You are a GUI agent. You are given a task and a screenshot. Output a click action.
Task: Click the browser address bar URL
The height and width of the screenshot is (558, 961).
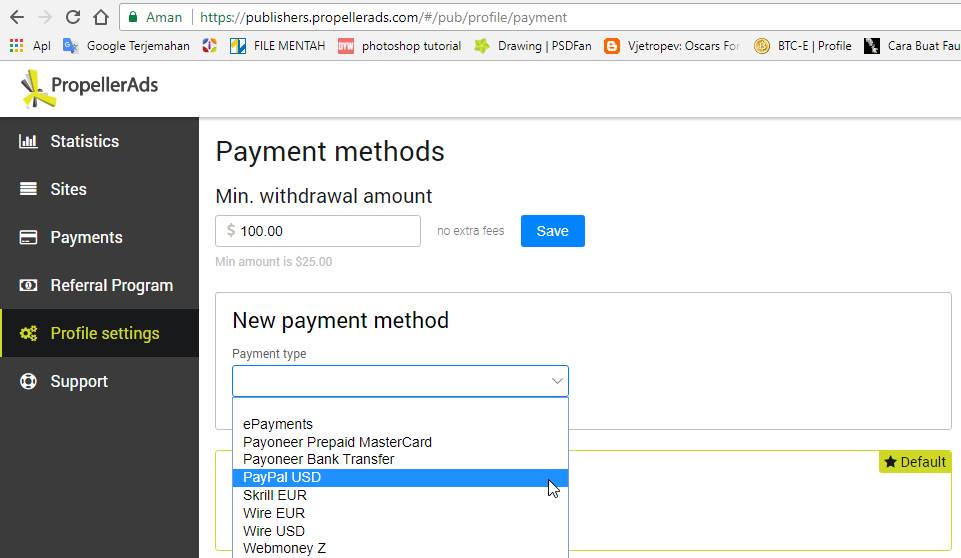[x=383, y=17]
